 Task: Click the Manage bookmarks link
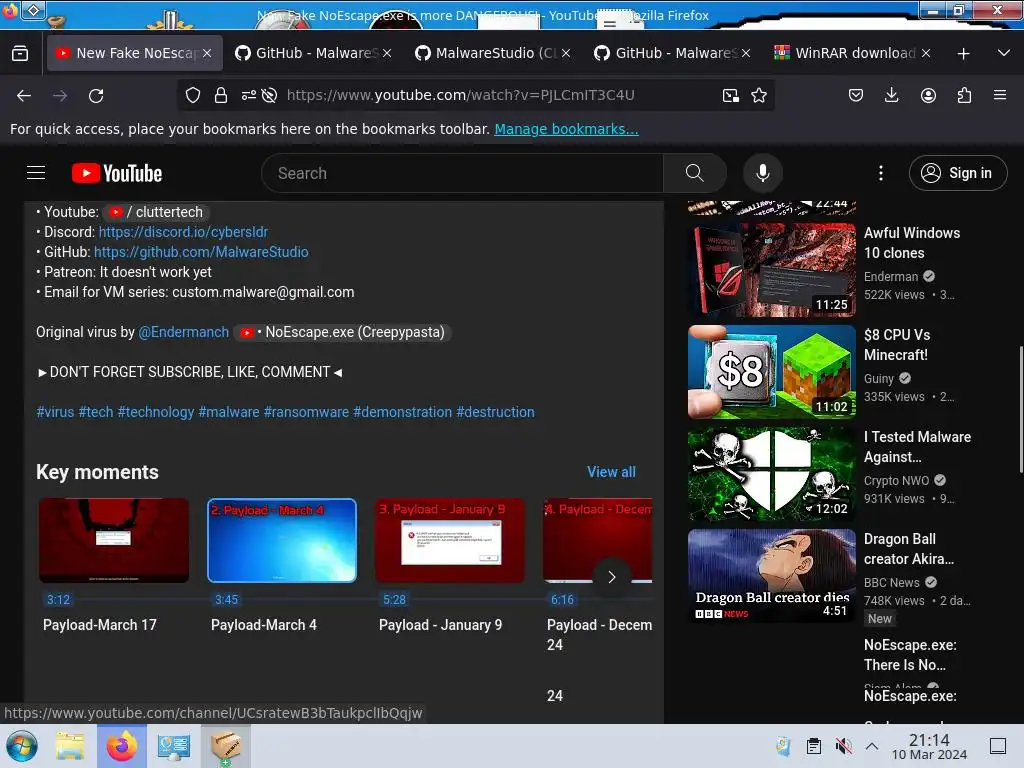point(566,129)
